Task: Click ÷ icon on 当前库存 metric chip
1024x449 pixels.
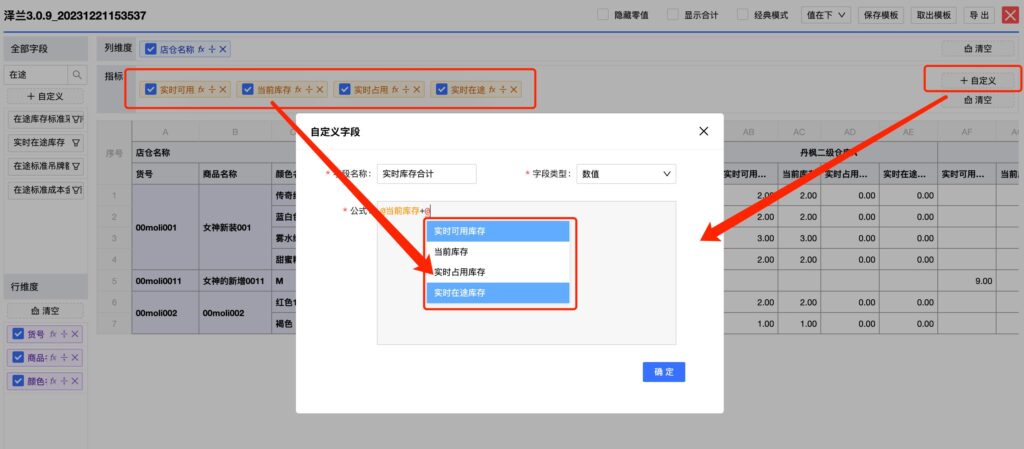Action: click(308, 89)
